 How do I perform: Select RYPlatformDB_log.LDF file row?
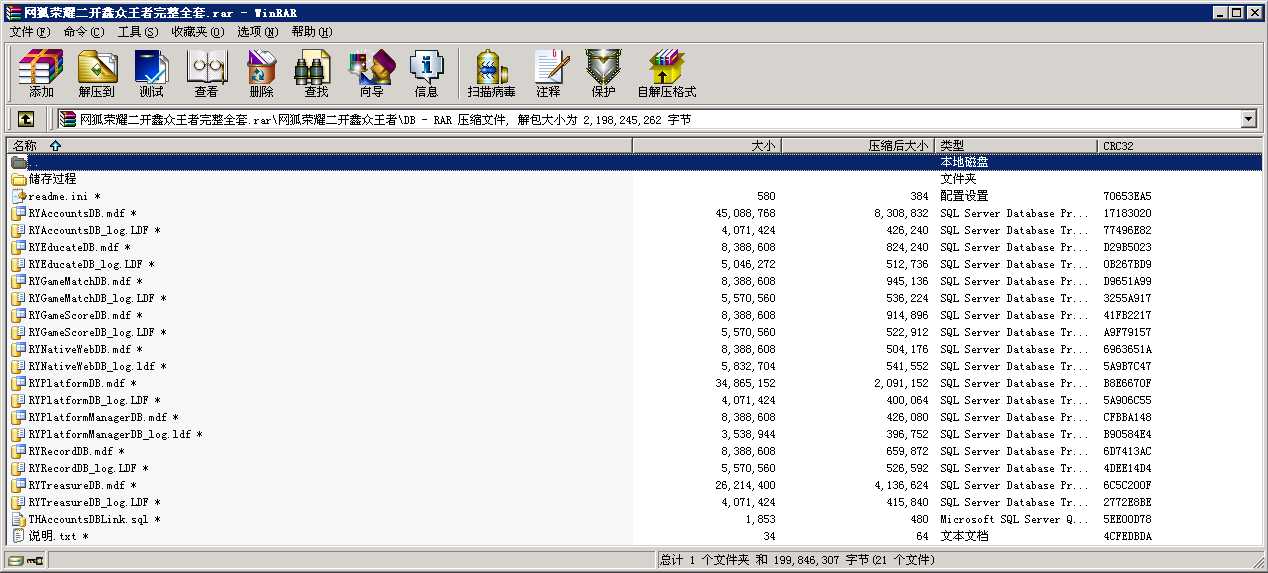pos(635,400)
